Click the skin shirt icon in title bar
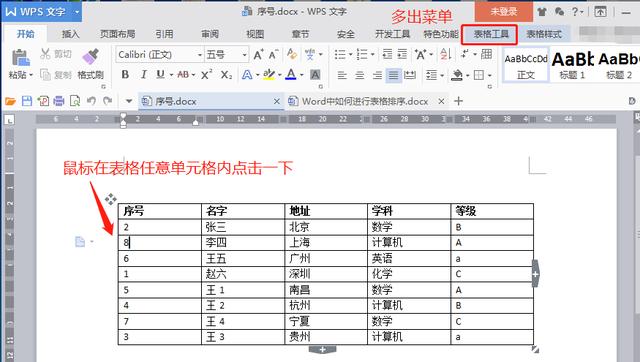 (x=542, y=12)
